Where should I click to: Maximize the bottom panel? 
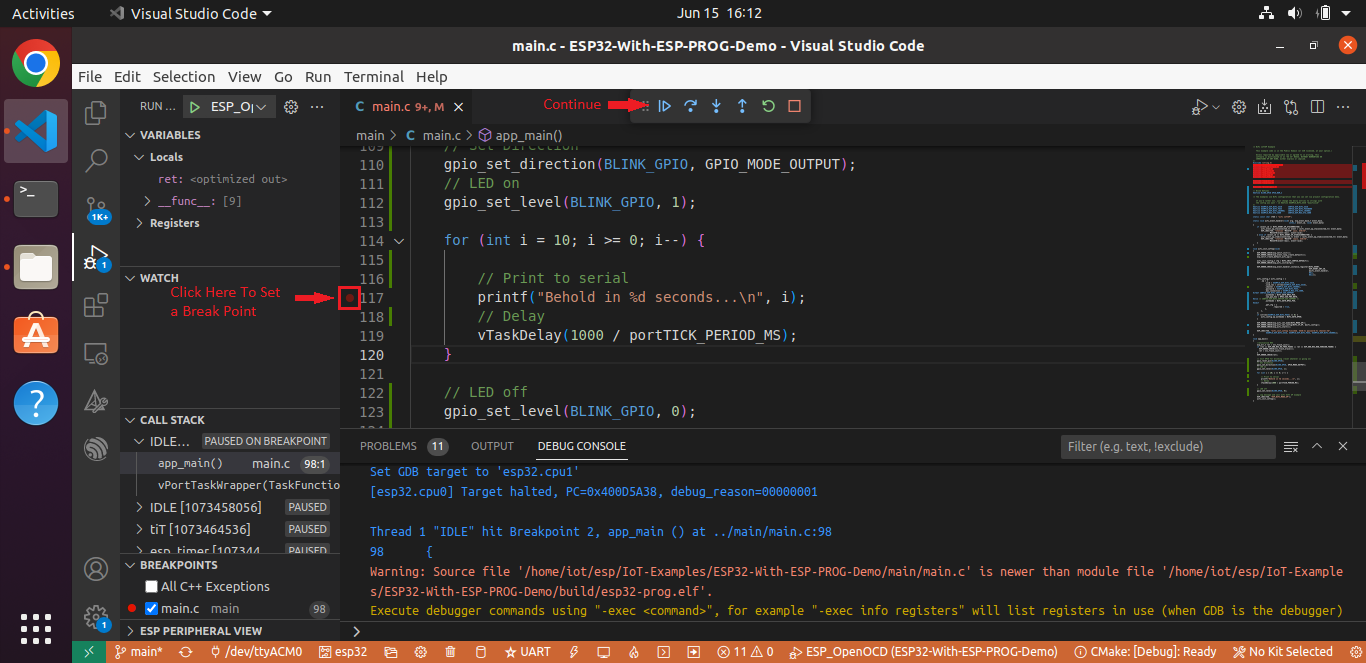(1317, 446)
